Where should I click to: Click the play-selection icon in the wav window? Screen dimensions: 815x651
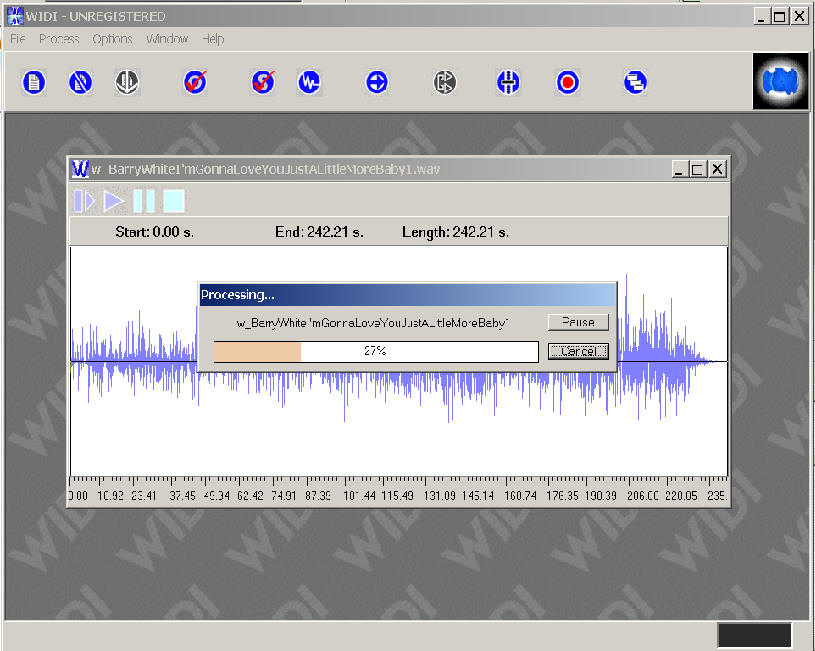pyautogui.click(x=84, y=201)
